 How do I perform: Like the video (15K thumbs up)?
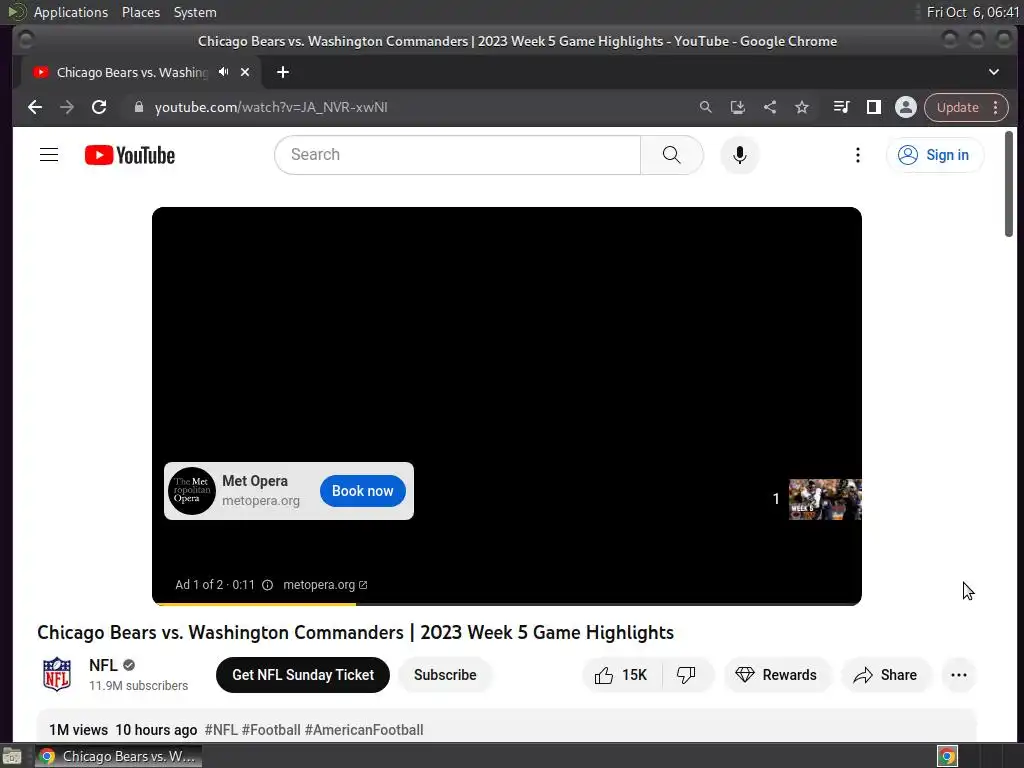[x=621, y=675]
